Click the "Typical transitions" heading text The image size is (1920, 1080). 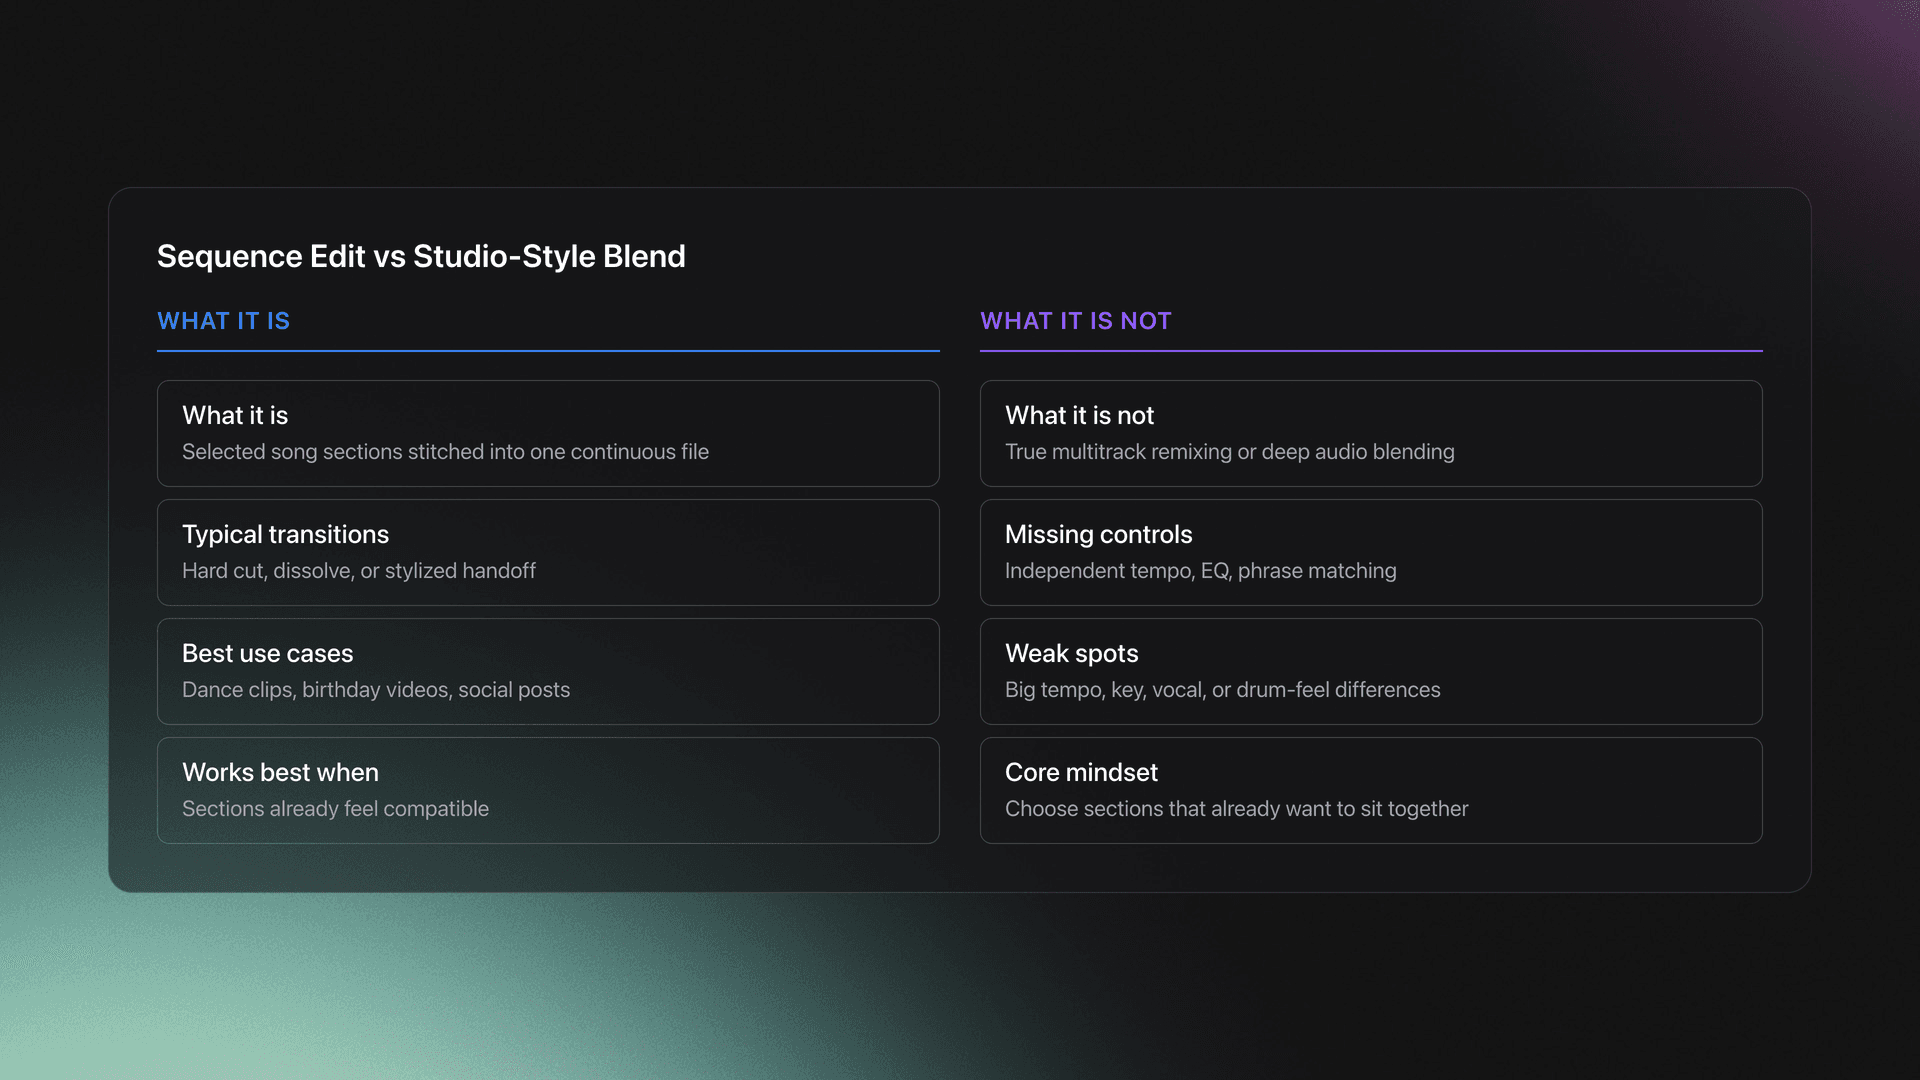(285, 534)
